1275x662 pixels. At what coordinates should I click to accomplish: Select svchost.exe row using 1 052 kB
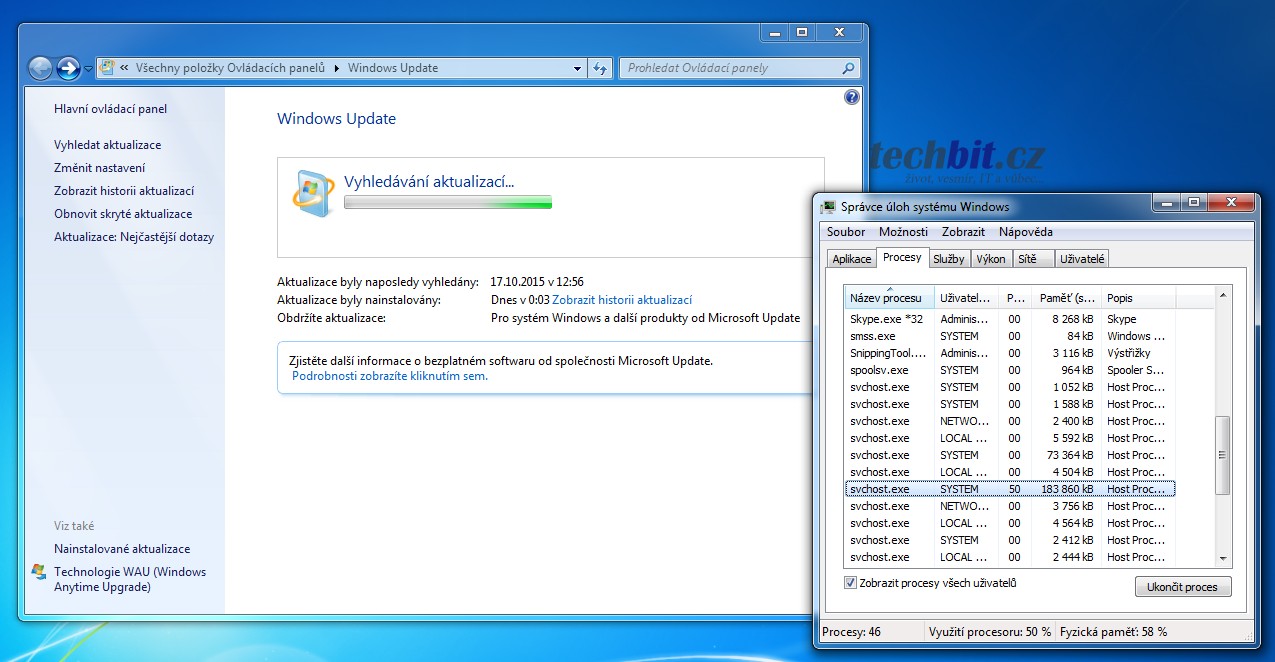(1010, 387)
